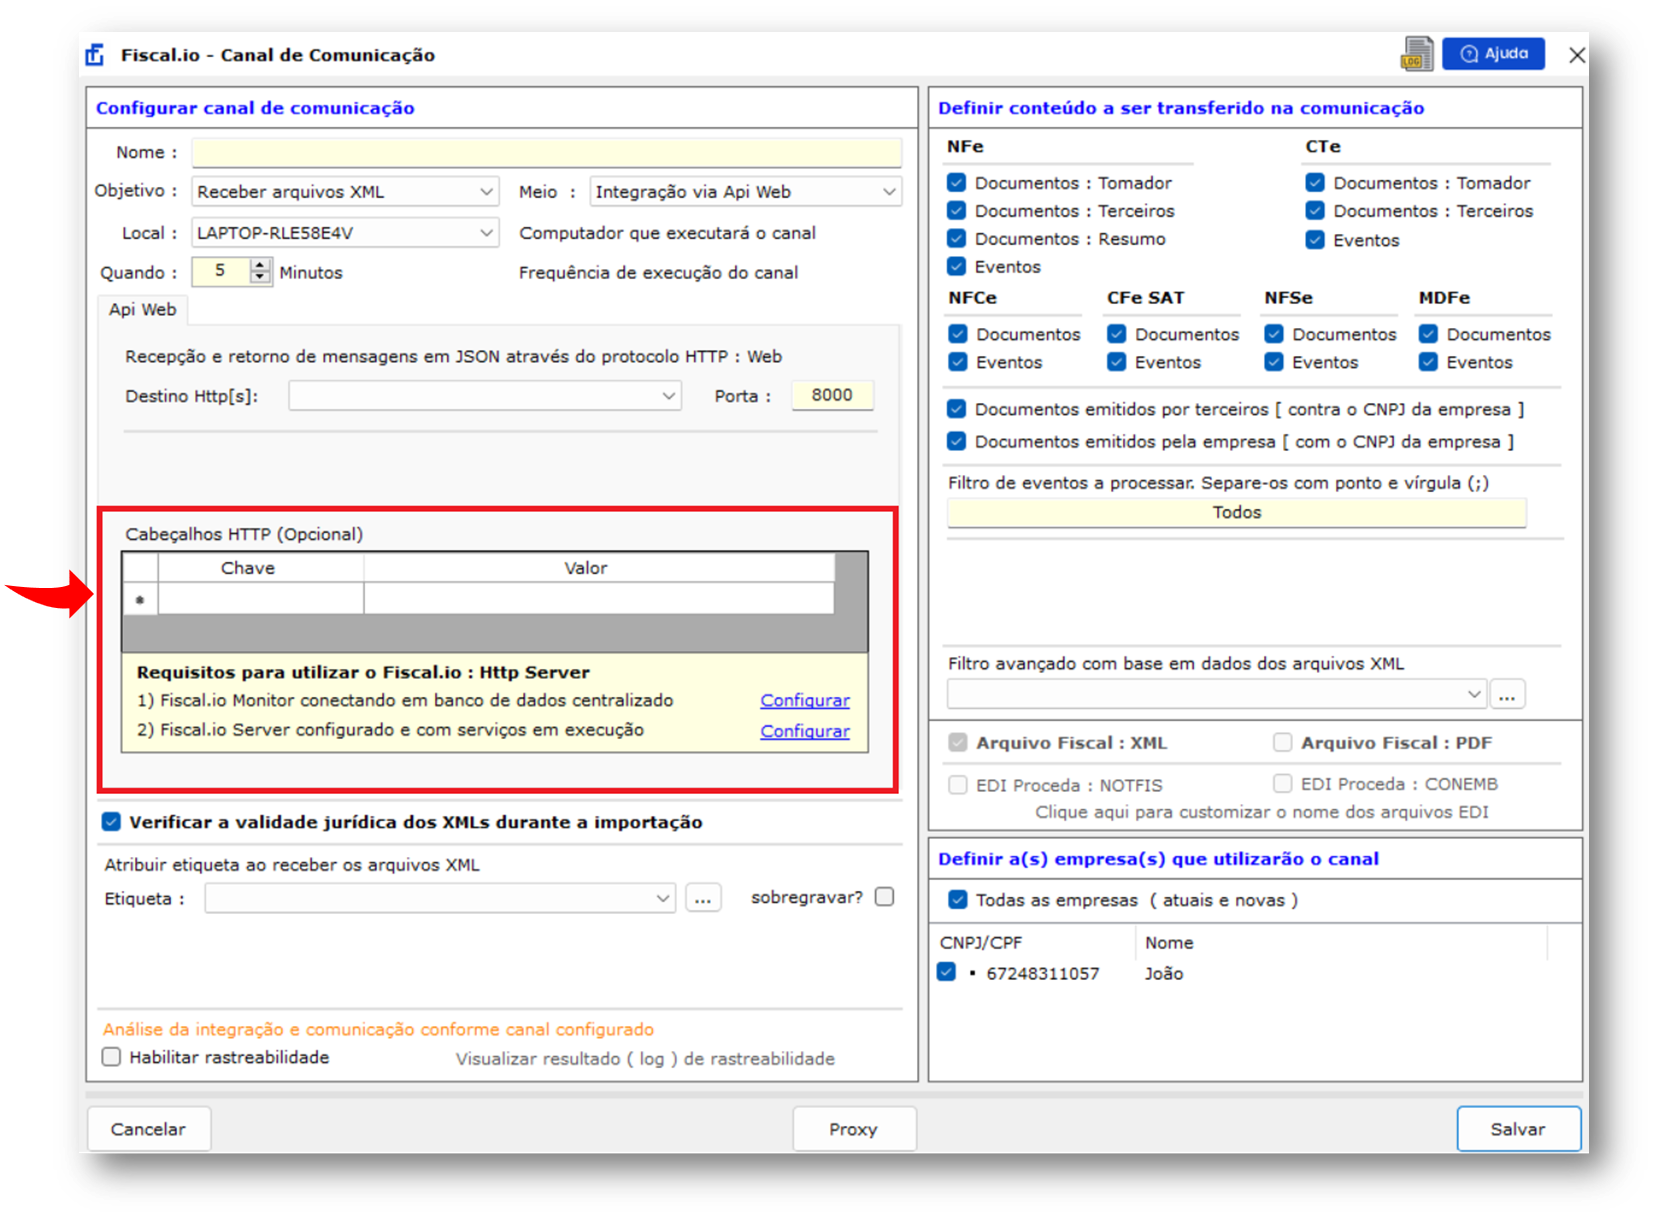Increase the Quando minutes value

(260, 265)
